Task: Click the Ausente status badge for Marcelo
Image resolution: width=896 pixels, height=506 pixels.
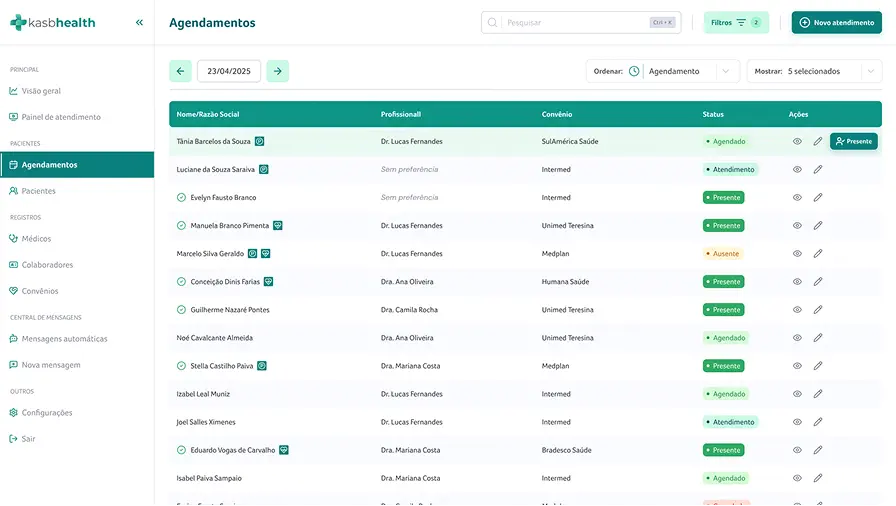Action: [x=723, y=254]
